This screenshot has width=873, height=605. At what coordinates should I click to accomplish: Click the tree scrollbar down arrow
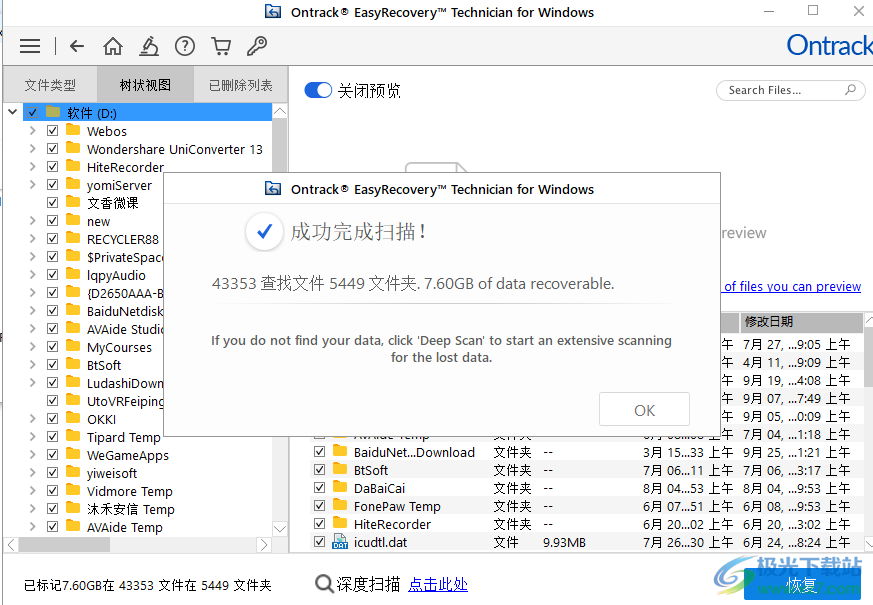280,528
